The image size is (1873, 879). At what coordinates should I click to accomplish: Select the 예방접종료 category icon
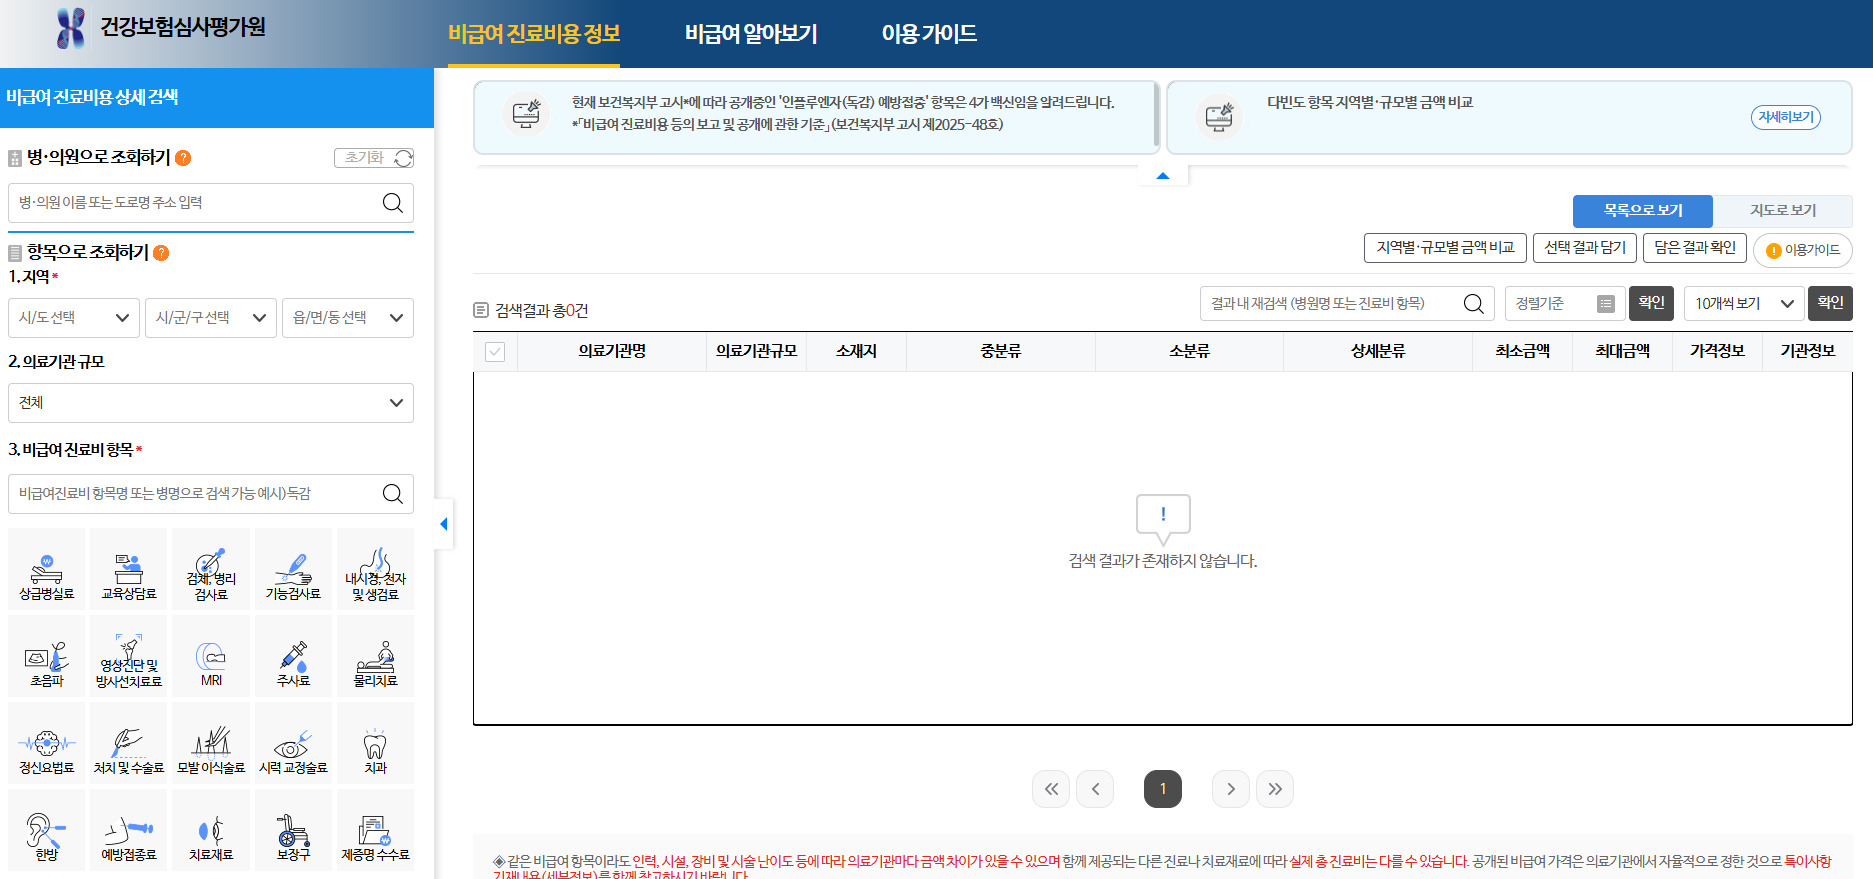129,830
